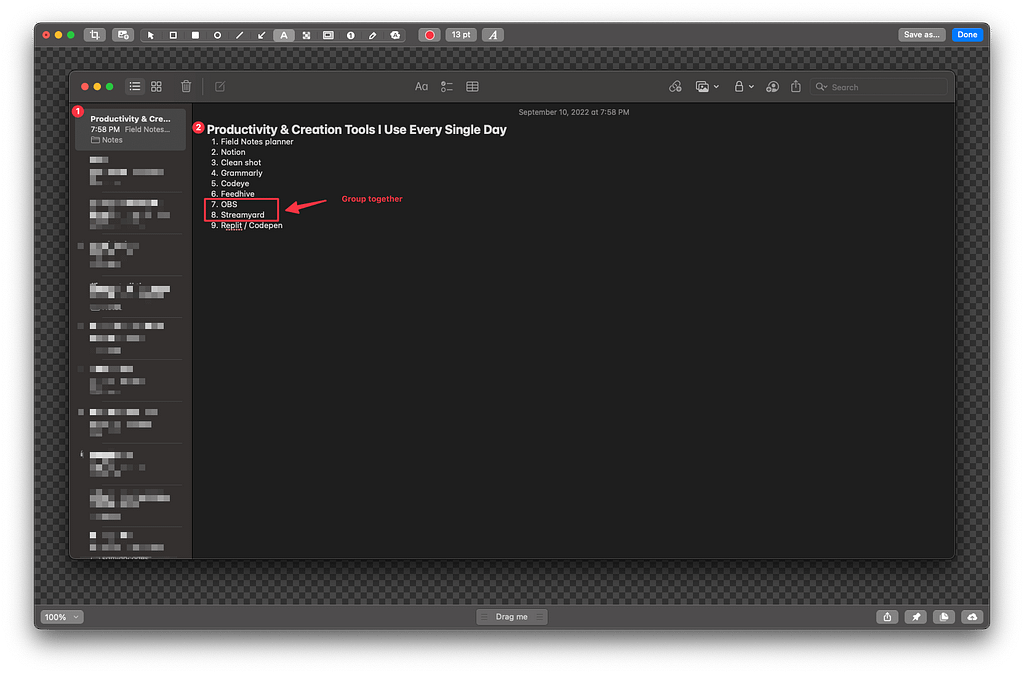Switch Notes screenshot to gallery view
Screen dimensions: 1024x674
156,86
